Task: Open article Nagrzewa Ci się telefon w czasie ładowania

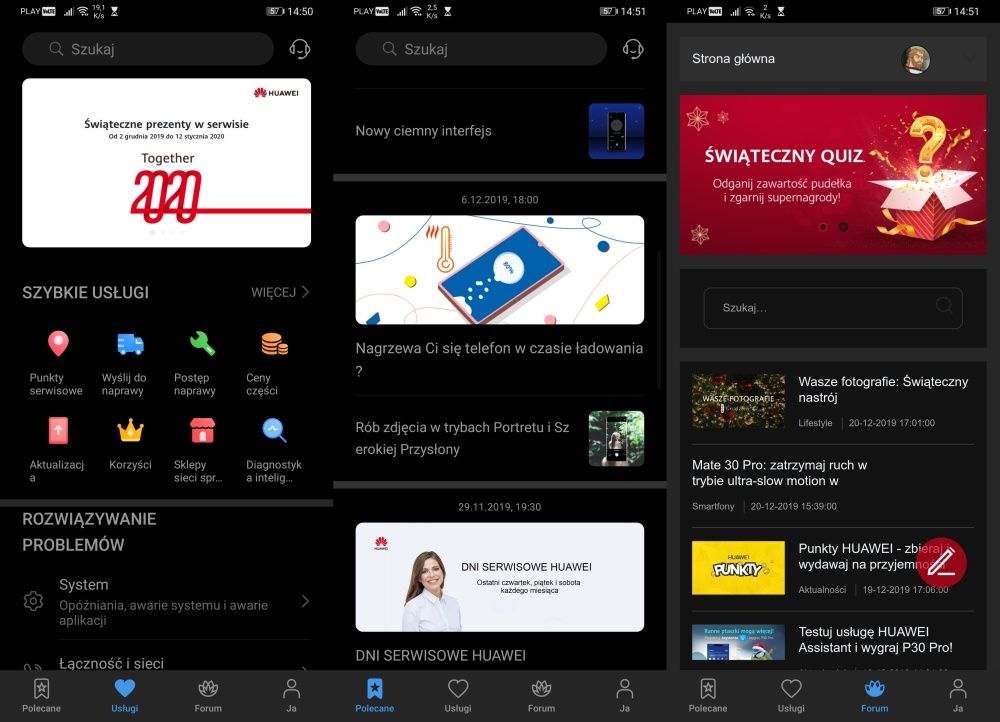Action: point(499,359)
